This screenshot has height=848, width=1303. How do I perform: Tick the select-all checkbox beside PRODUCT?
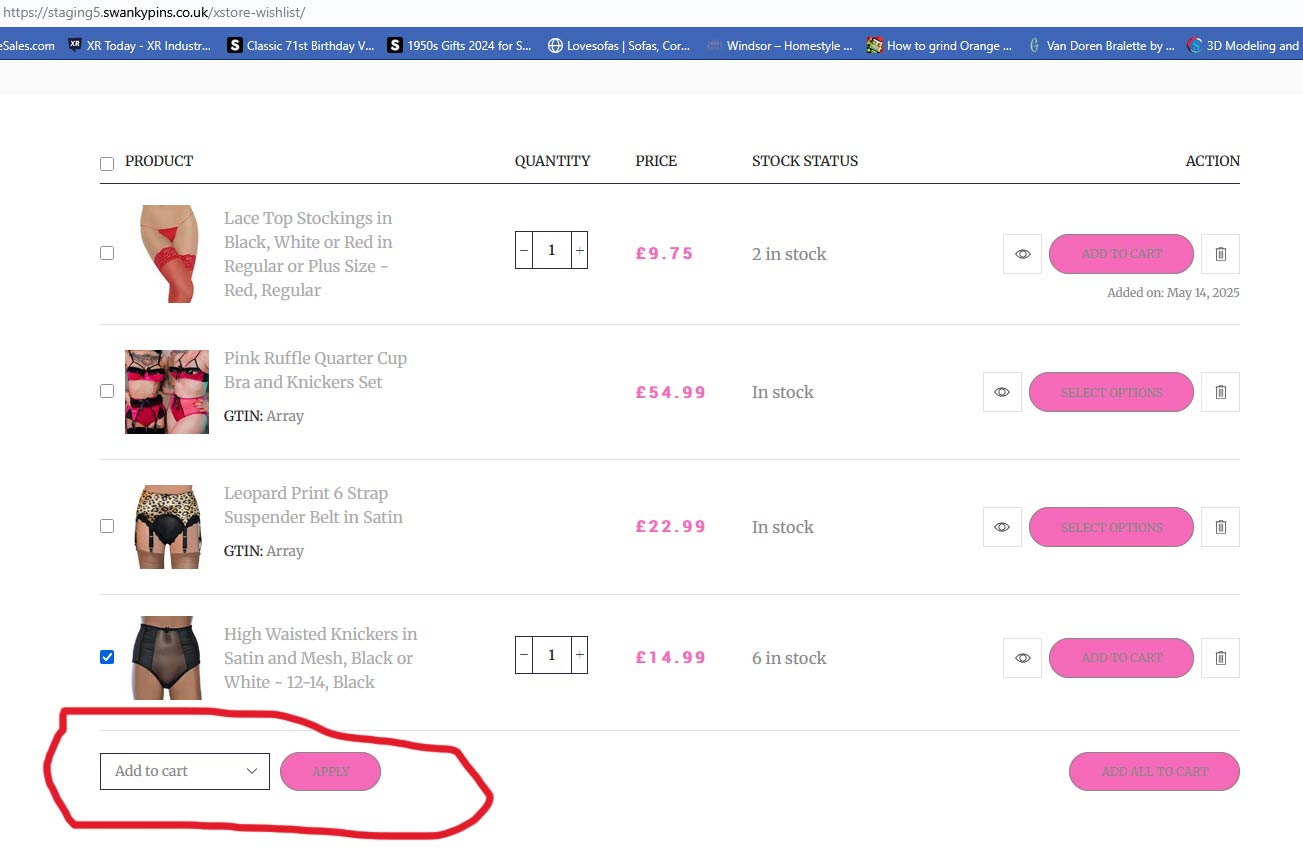click(x=107, y=164)
